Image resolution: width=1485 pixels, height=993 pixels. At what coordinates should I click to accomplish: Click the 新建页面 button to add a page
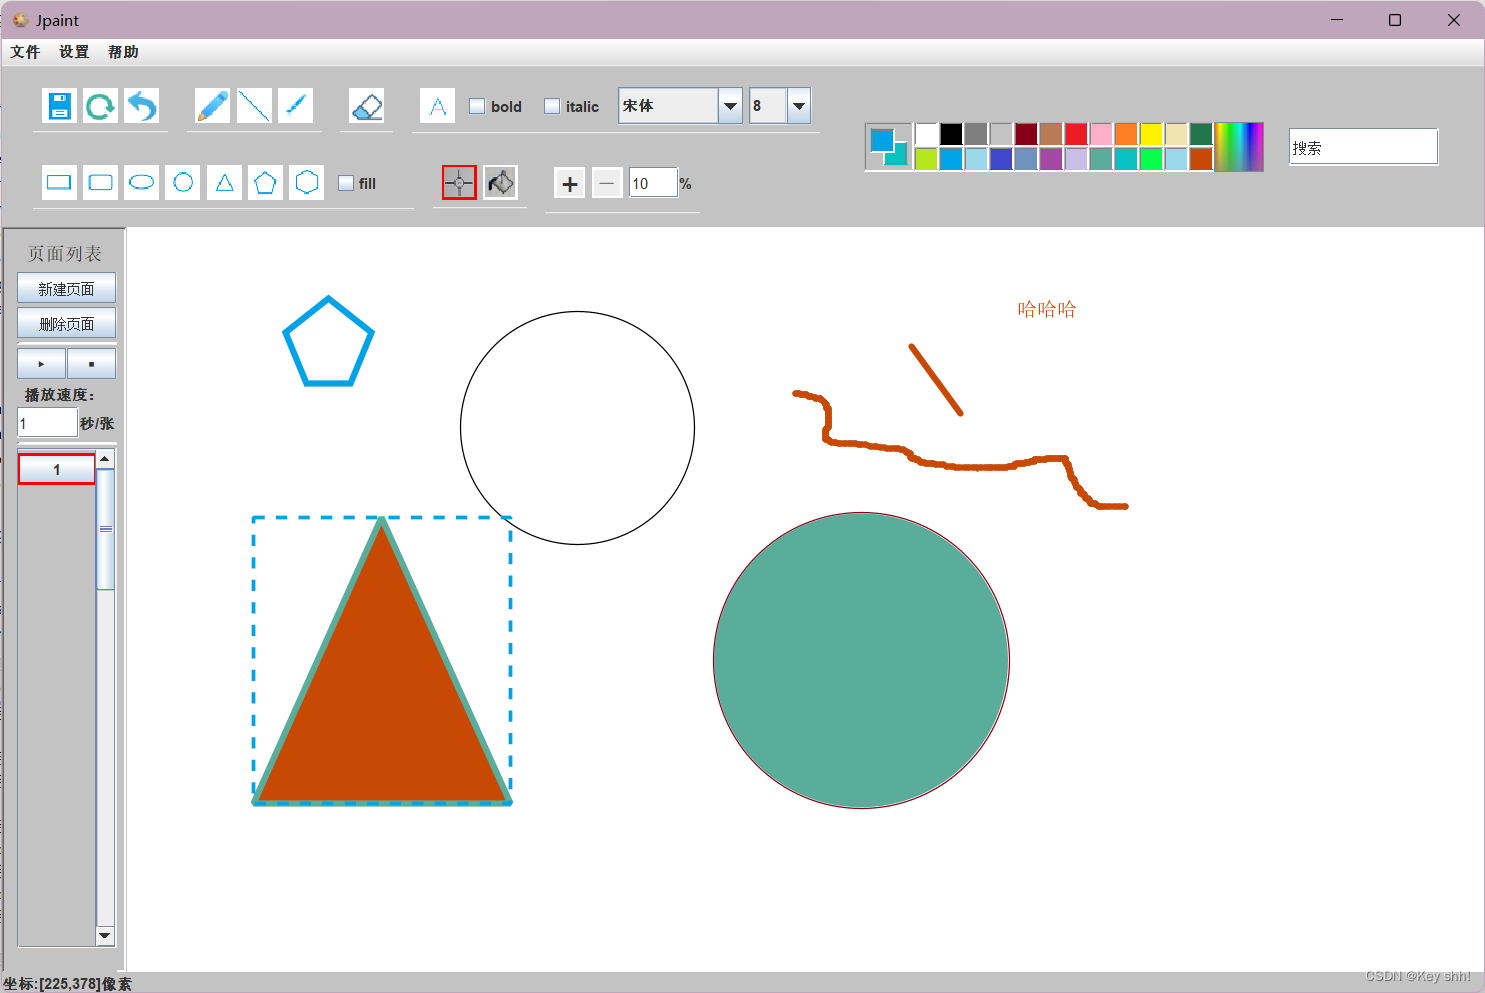[66, 287]
